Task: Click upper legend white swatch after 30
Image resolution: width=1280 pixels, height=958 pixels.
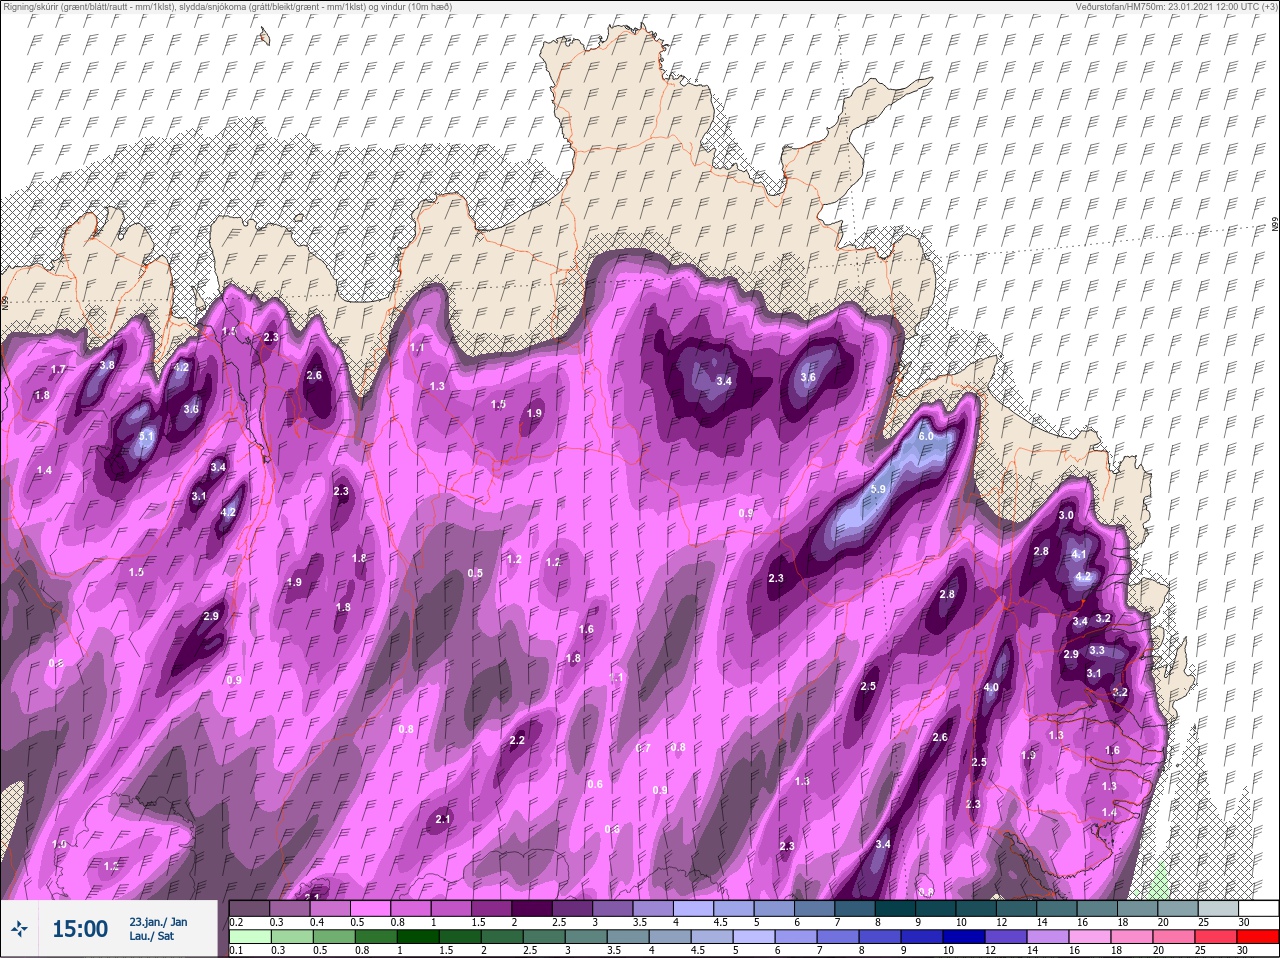Action: (x=1260, y=909)
